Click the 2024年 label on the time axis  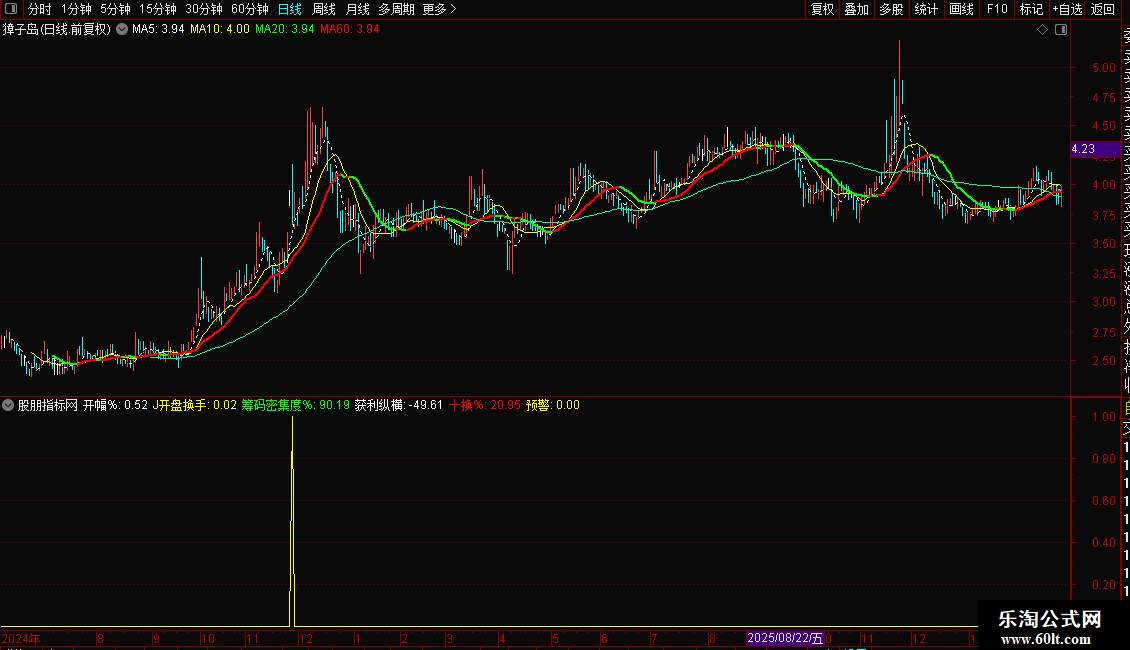point(21,638)
